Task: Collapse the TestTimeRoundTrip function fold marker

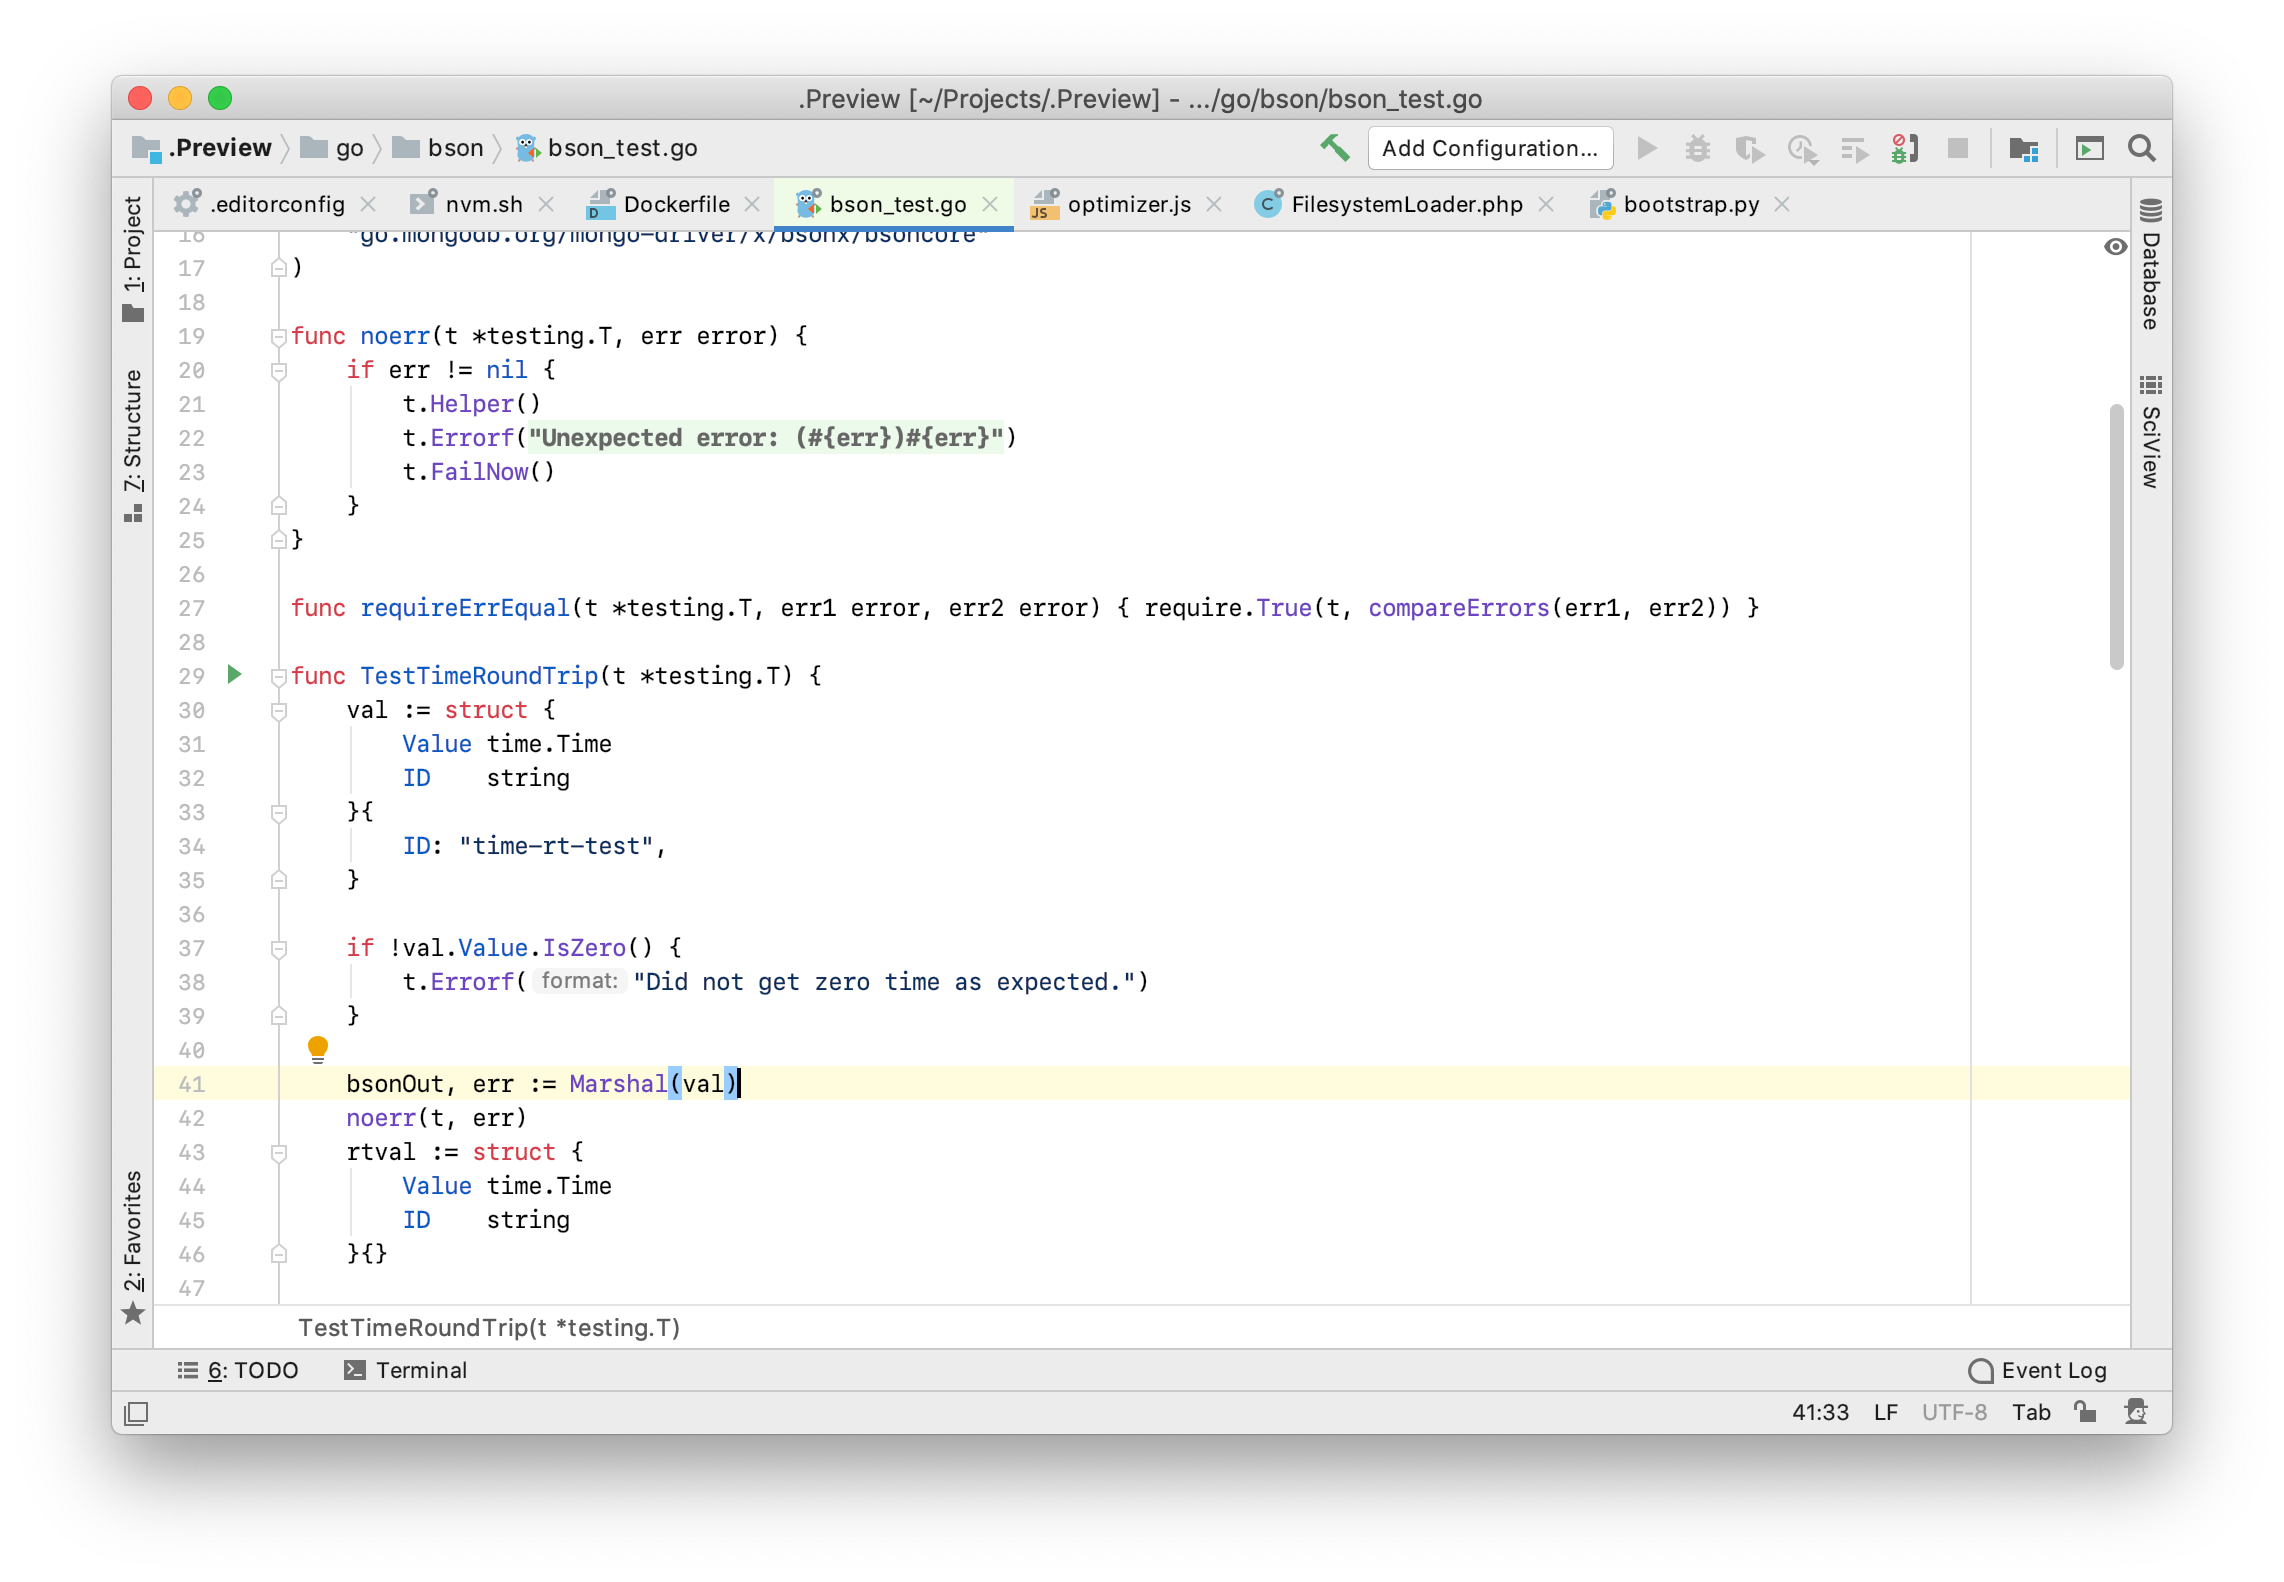Action: point(279,677)
